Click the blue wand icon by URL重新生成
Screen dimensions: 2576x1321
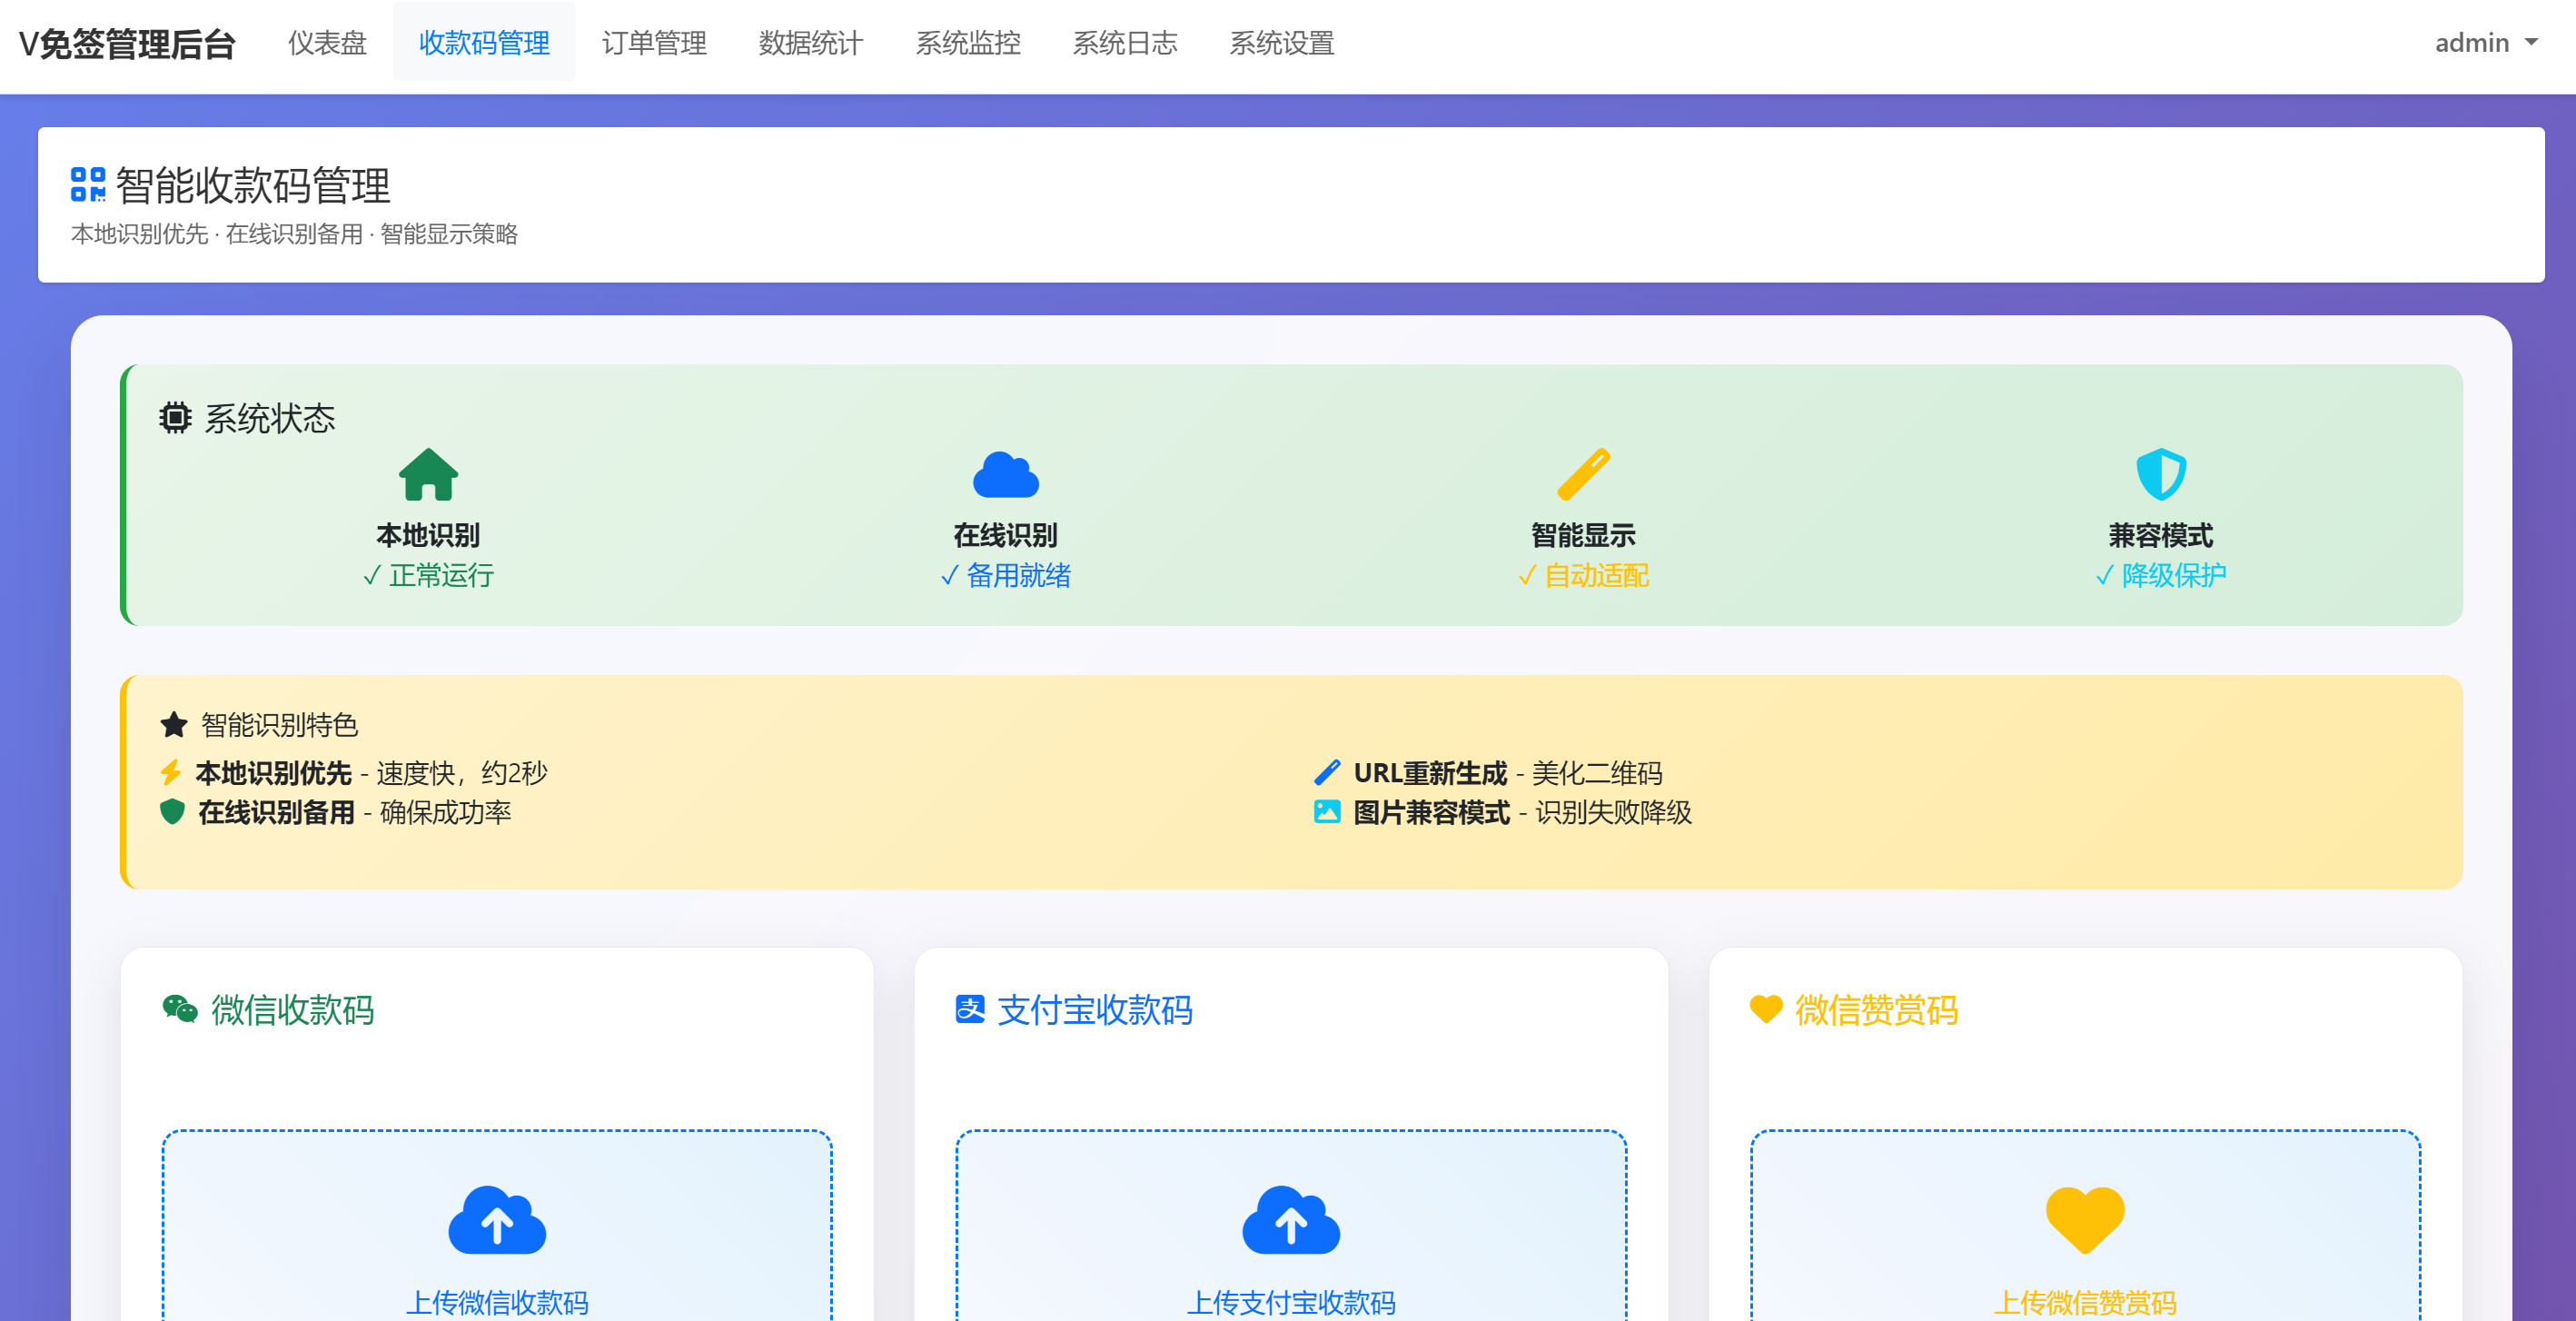[x=1326, y=772]
